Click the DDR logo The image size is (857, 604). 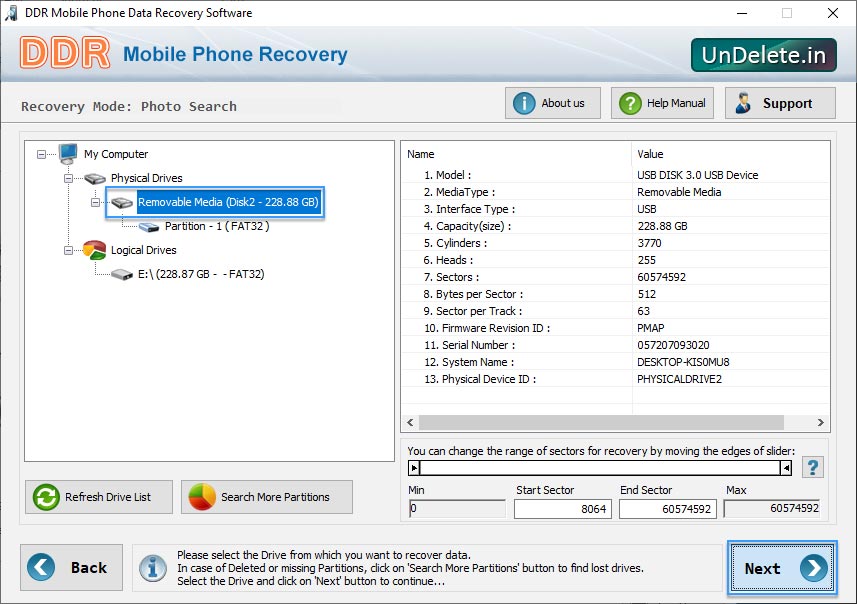[65, 53]
